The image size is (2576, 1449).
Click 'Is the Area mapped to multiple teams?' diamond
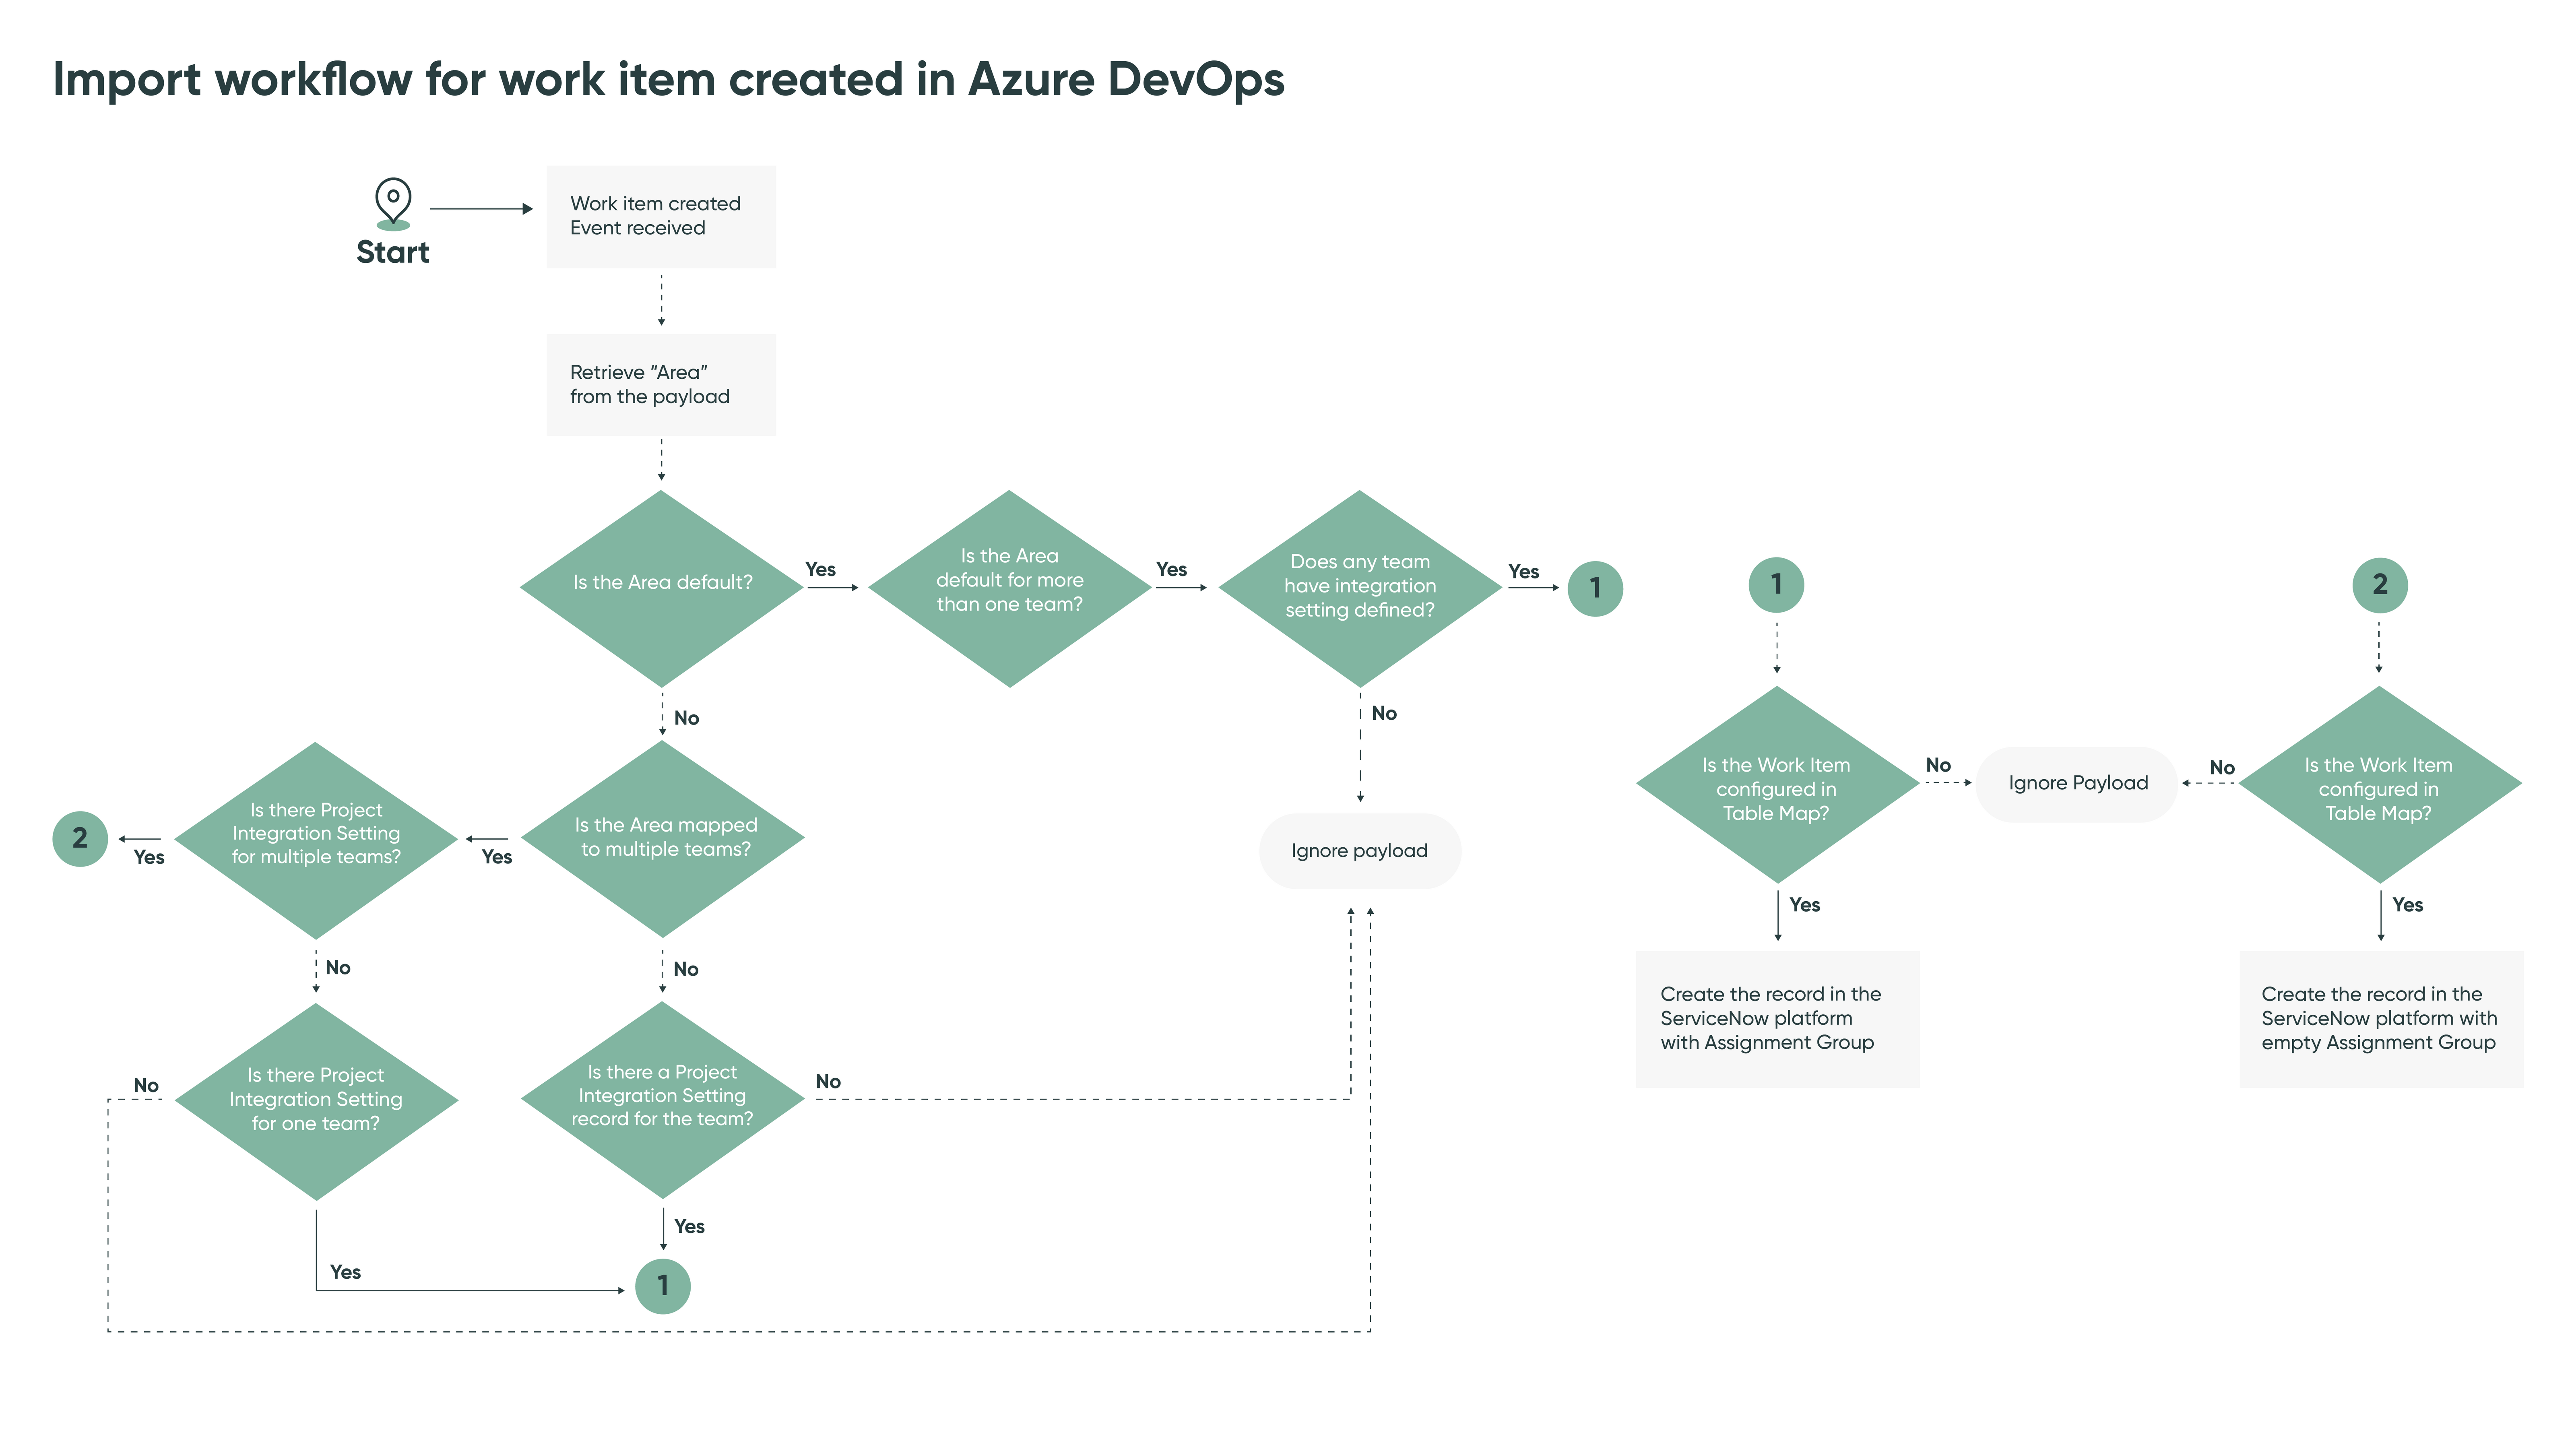(663, 838)
